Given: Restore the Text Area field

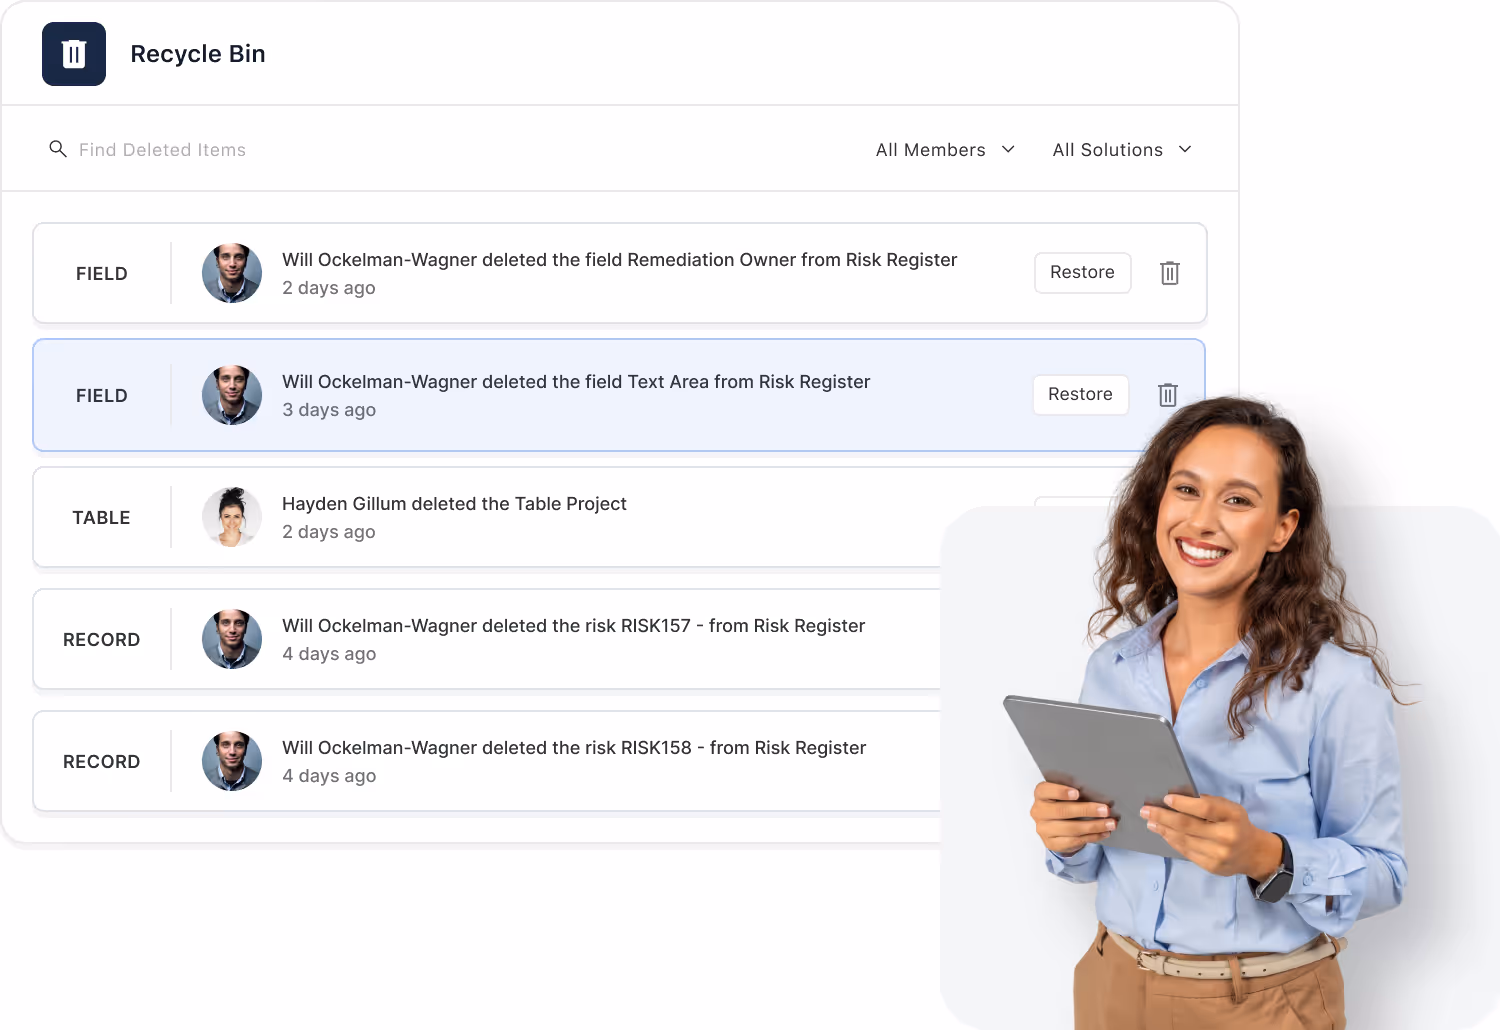Looking at the screenshot, I should [x=1080, y=395].
